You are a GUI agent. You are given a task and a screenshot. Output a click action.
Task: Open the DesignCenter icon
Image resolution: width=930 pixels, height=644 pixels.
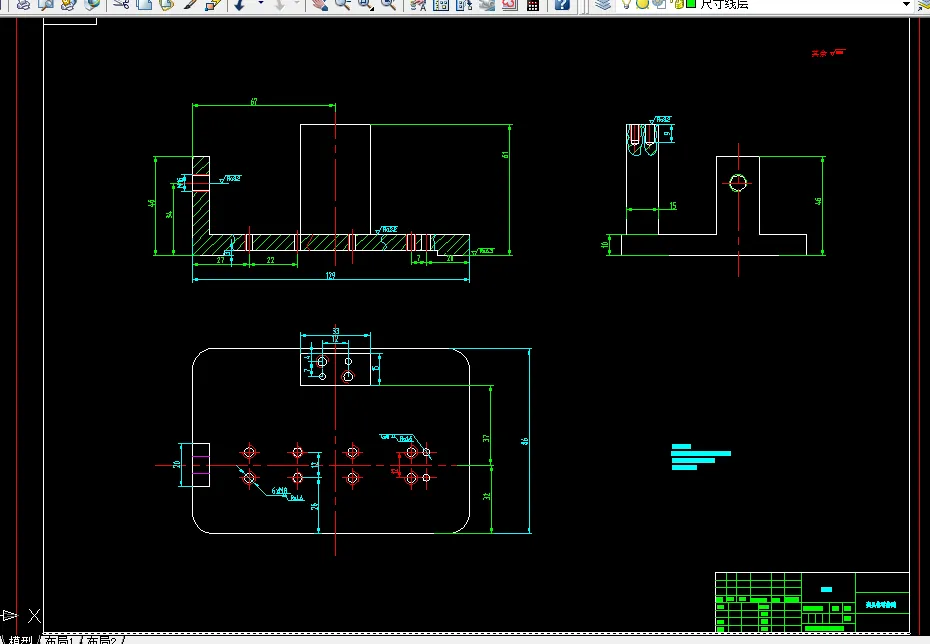coord(441,5)
